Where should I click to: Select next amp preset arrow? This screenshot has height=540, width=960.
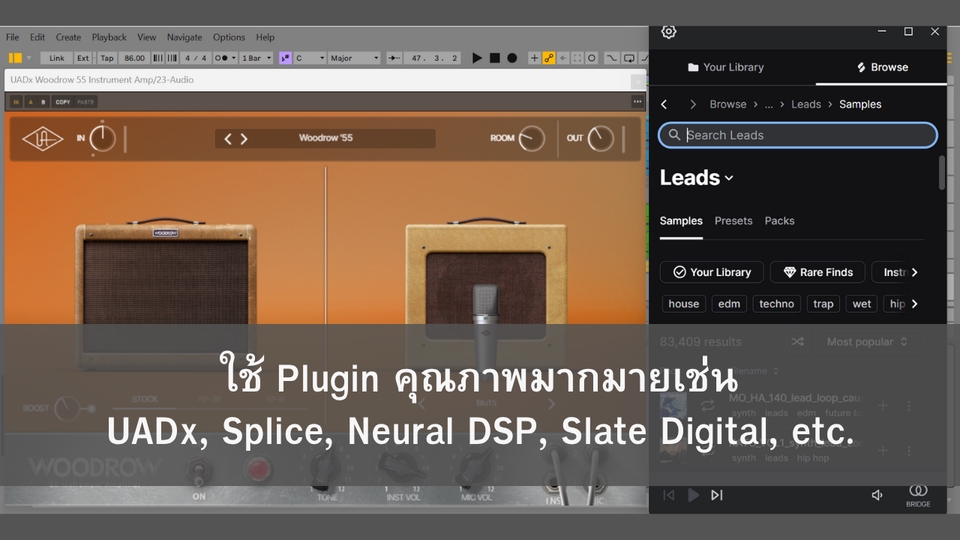[244, 139]
